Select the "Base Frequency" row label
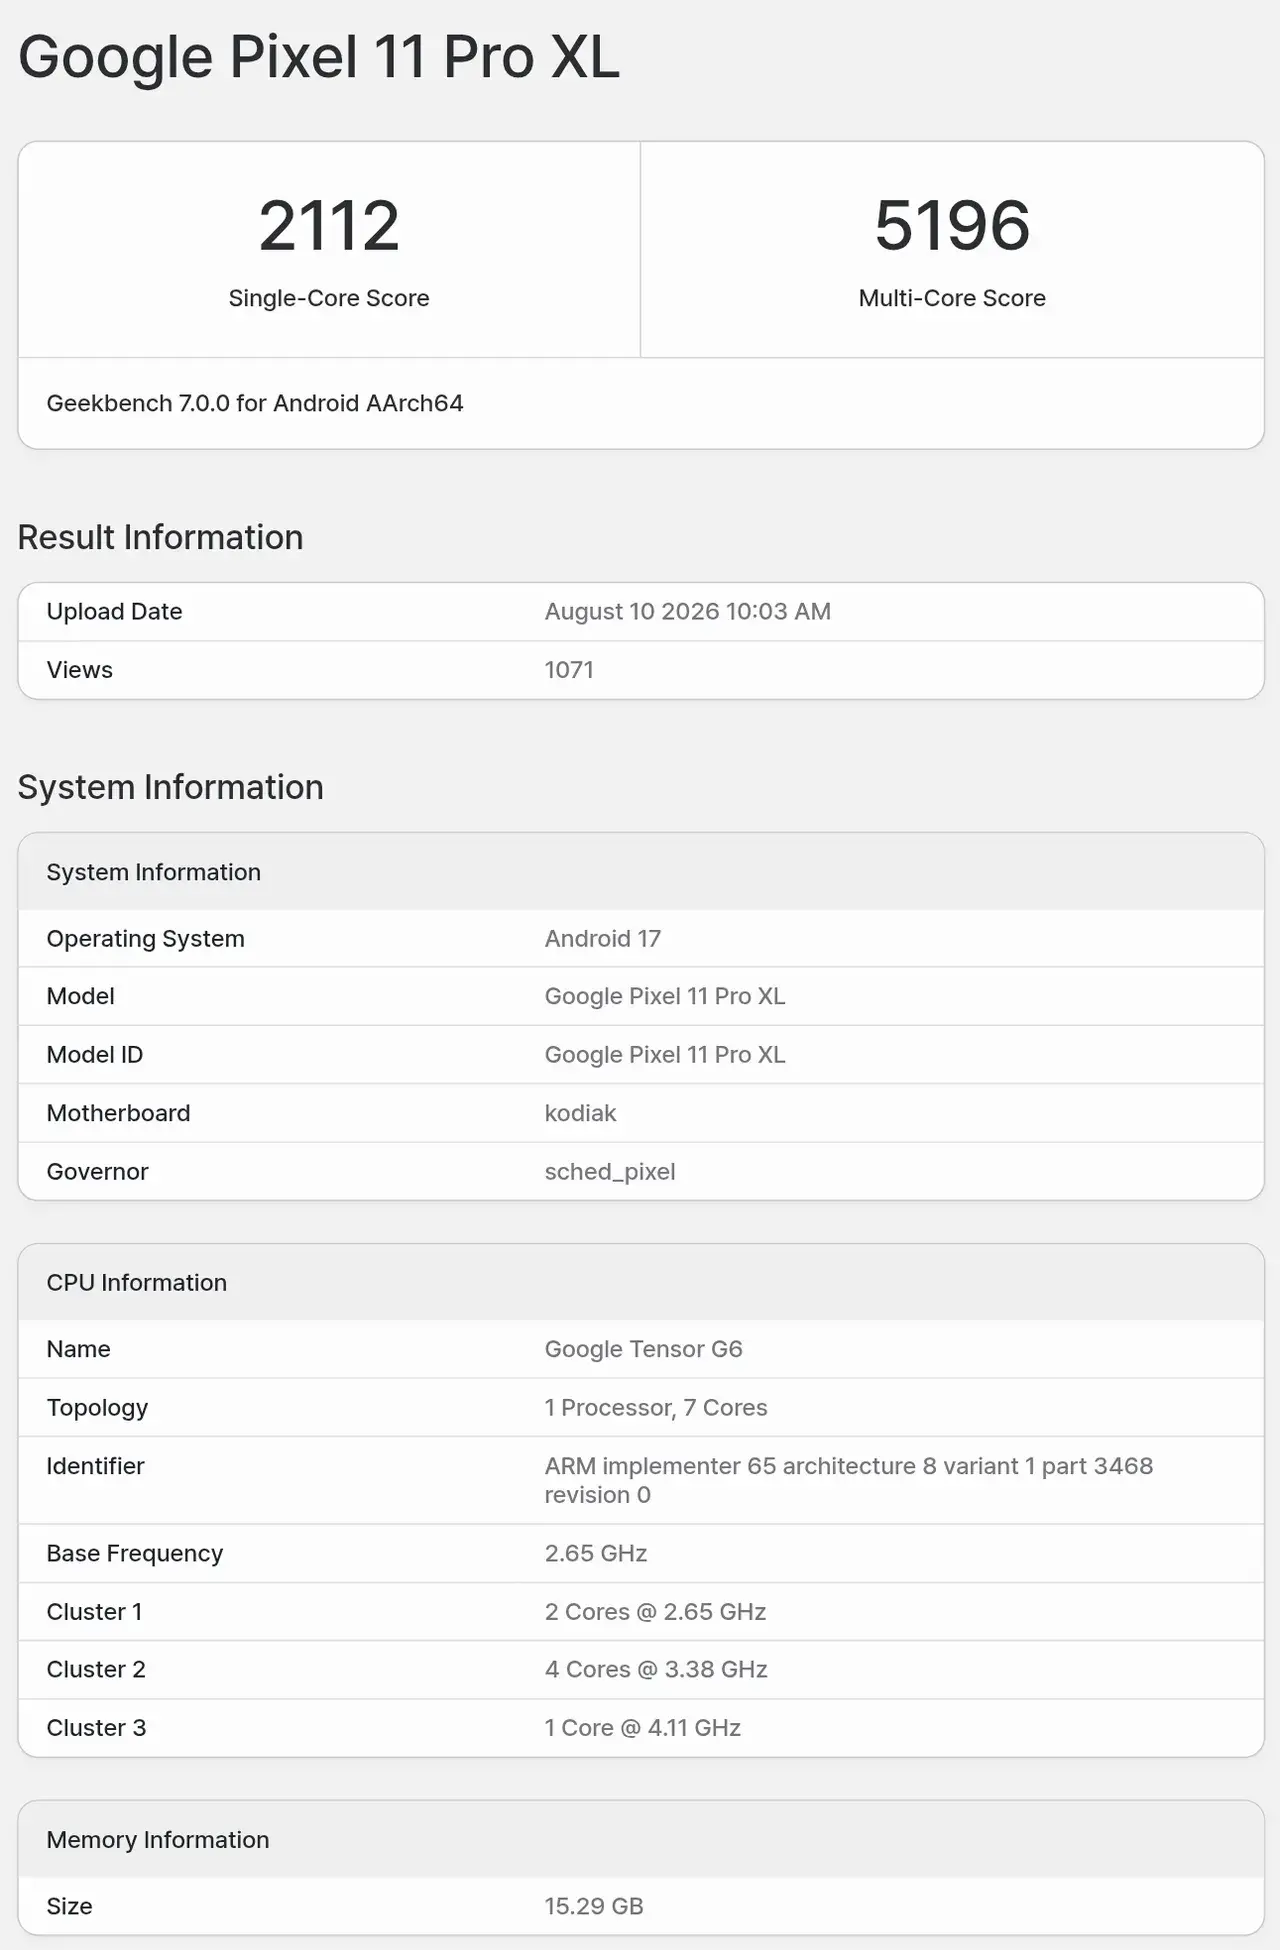The width and height of the screenshot is (1280, 1950). 134,1554
